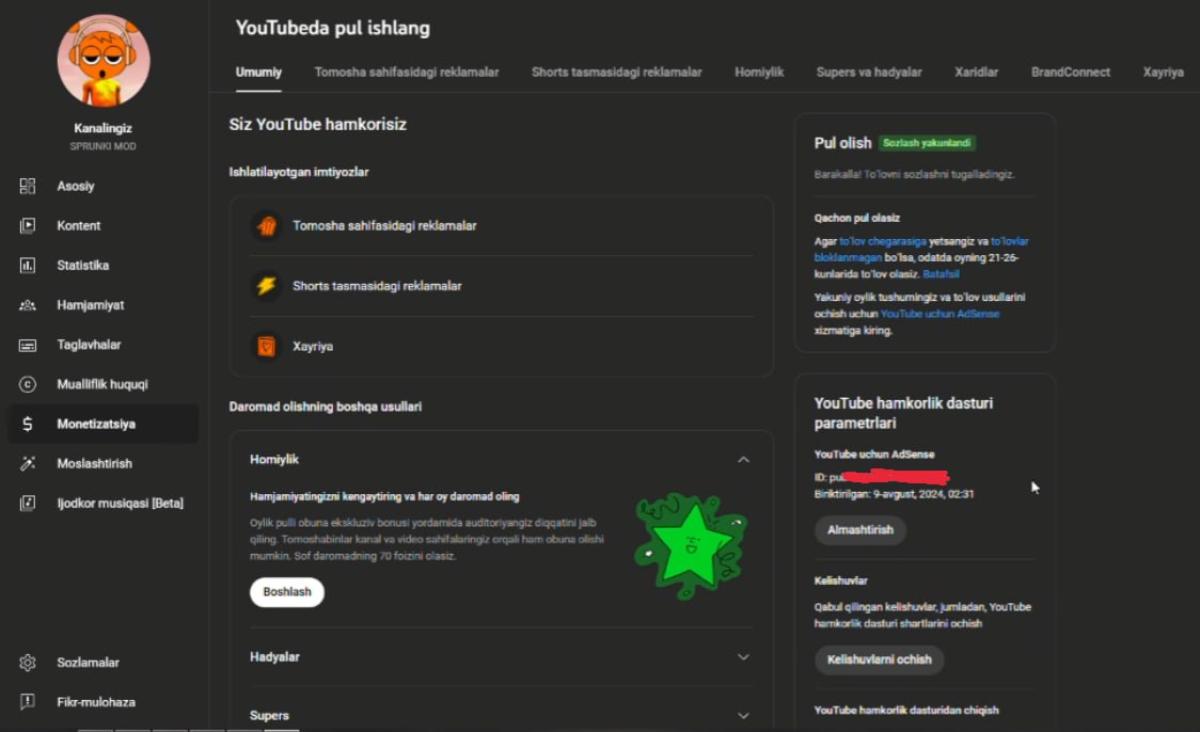Click the Monetizatsiya dollar icon
The width and height of the screenshot is (1200, 732).
(27, 424)
